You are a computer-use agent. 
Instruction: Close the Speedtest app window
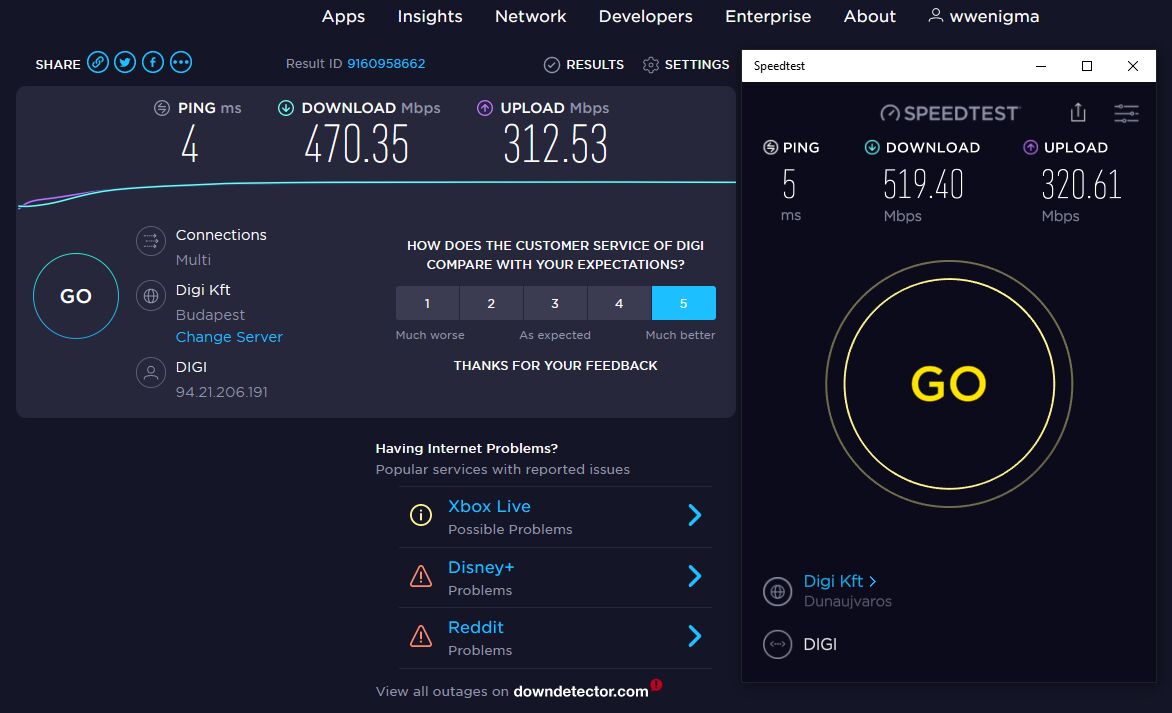[x=1133, y=66]
